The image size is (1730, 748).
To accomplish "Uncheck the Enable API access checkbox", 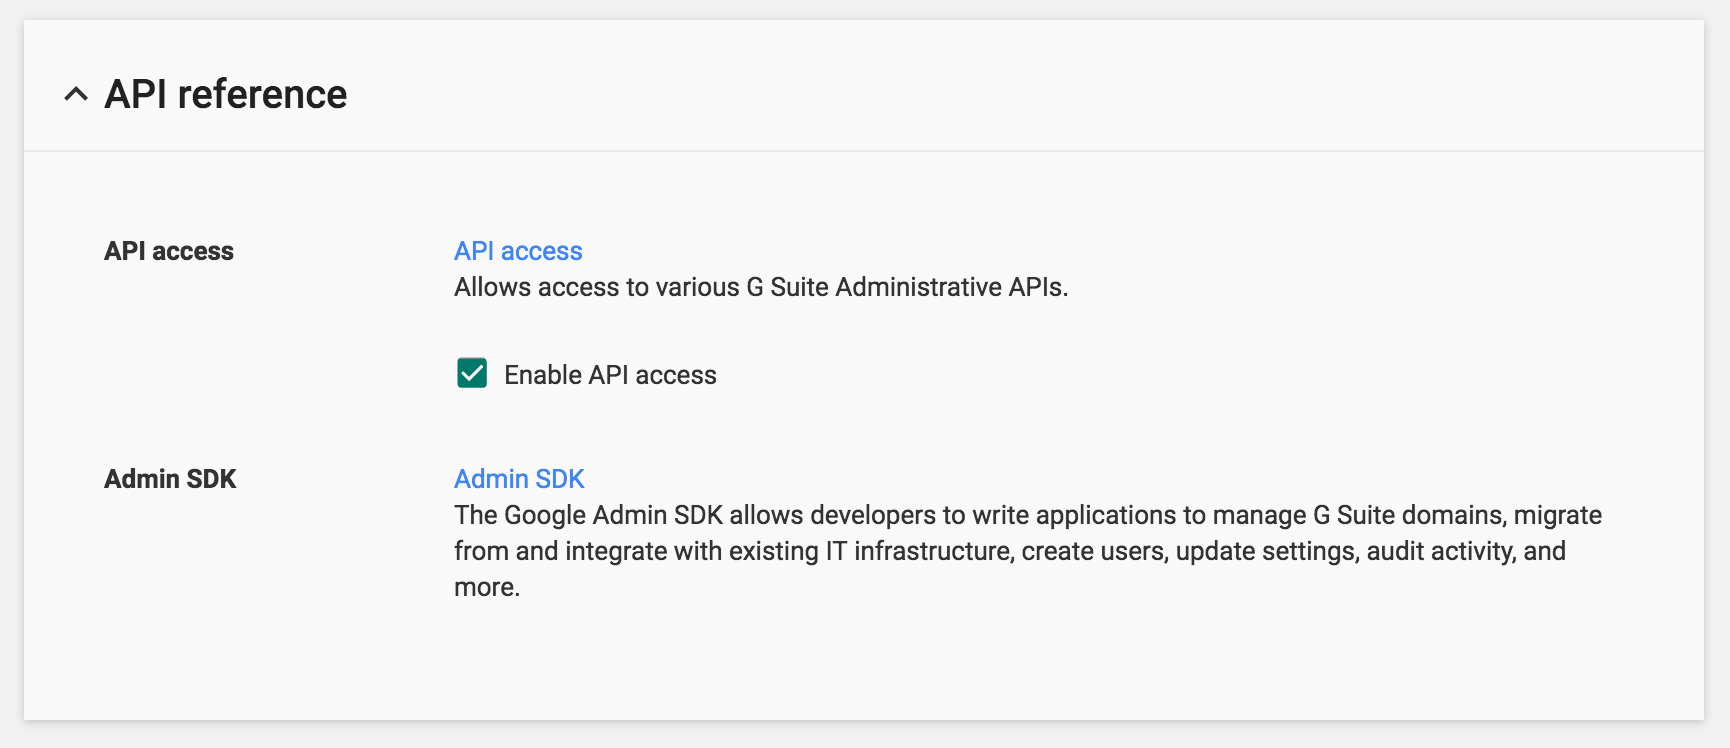I will pyautogui.click(x=472, y=373).
